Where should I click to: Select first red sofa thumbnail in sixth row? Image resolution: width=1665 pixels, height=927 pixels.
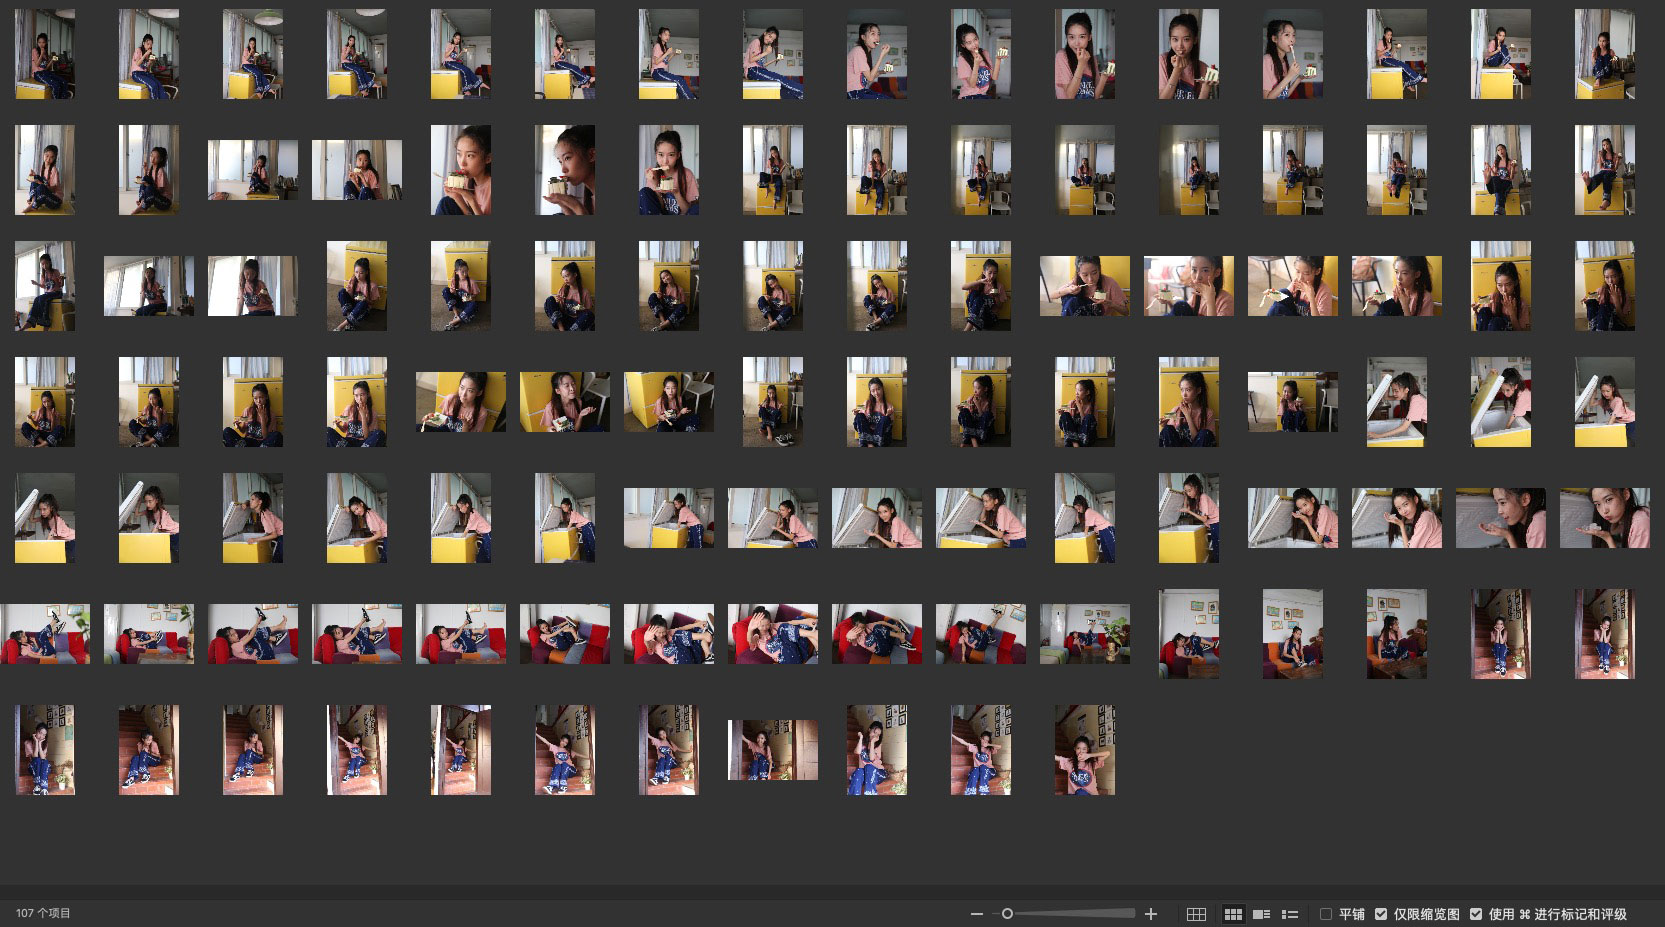click(45, 634)
